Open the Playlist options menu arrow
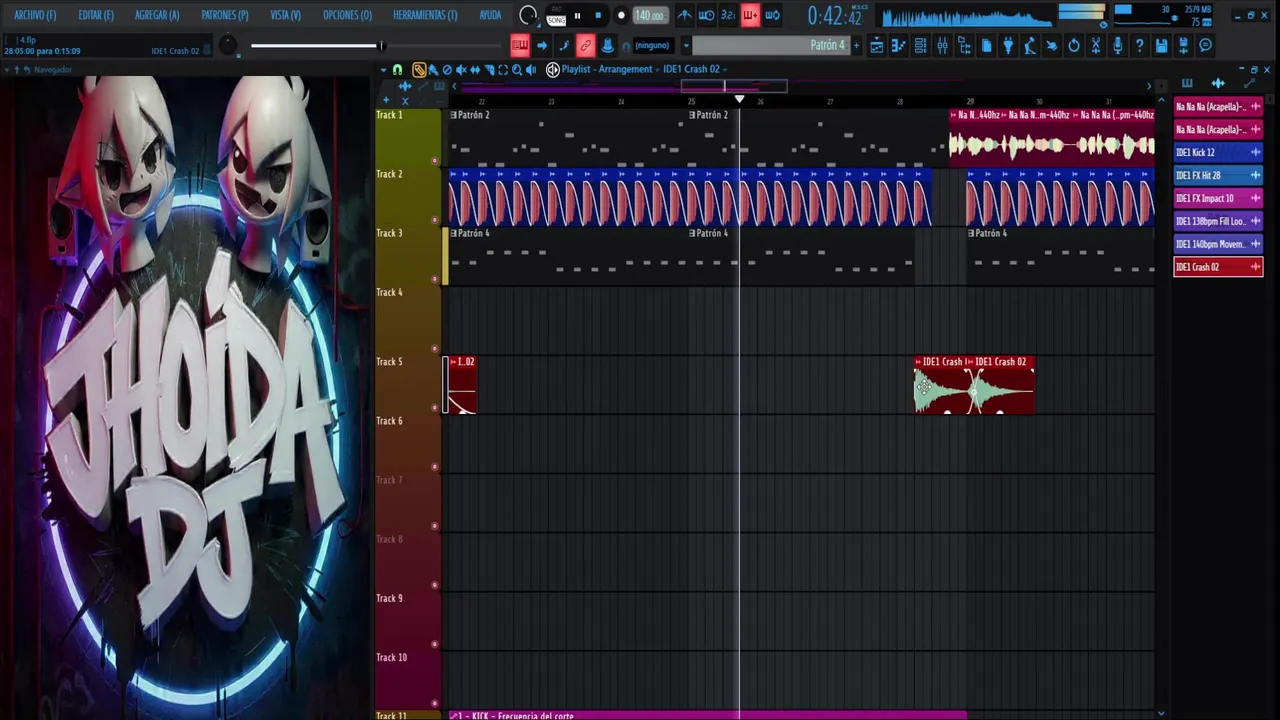The width and height of the screenshot is (1280, 720). [382, 69]
